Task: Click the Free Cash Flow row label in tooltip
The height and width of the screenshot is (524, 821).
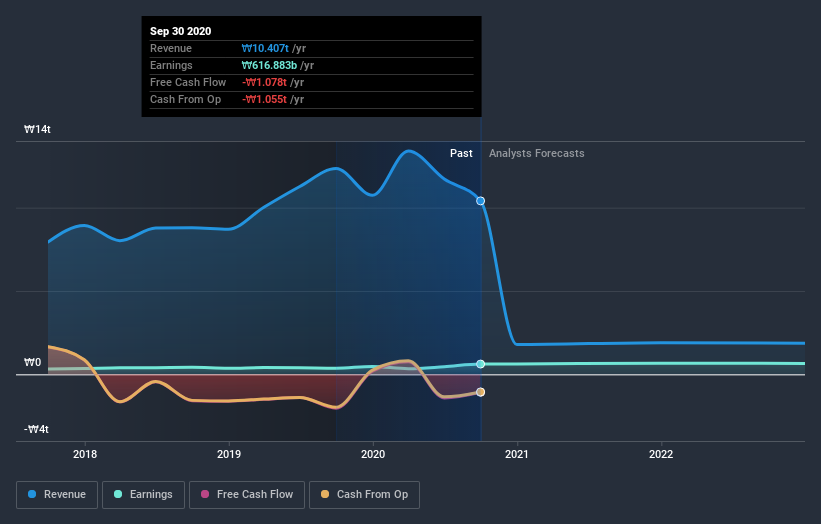Action: point(188,82)
